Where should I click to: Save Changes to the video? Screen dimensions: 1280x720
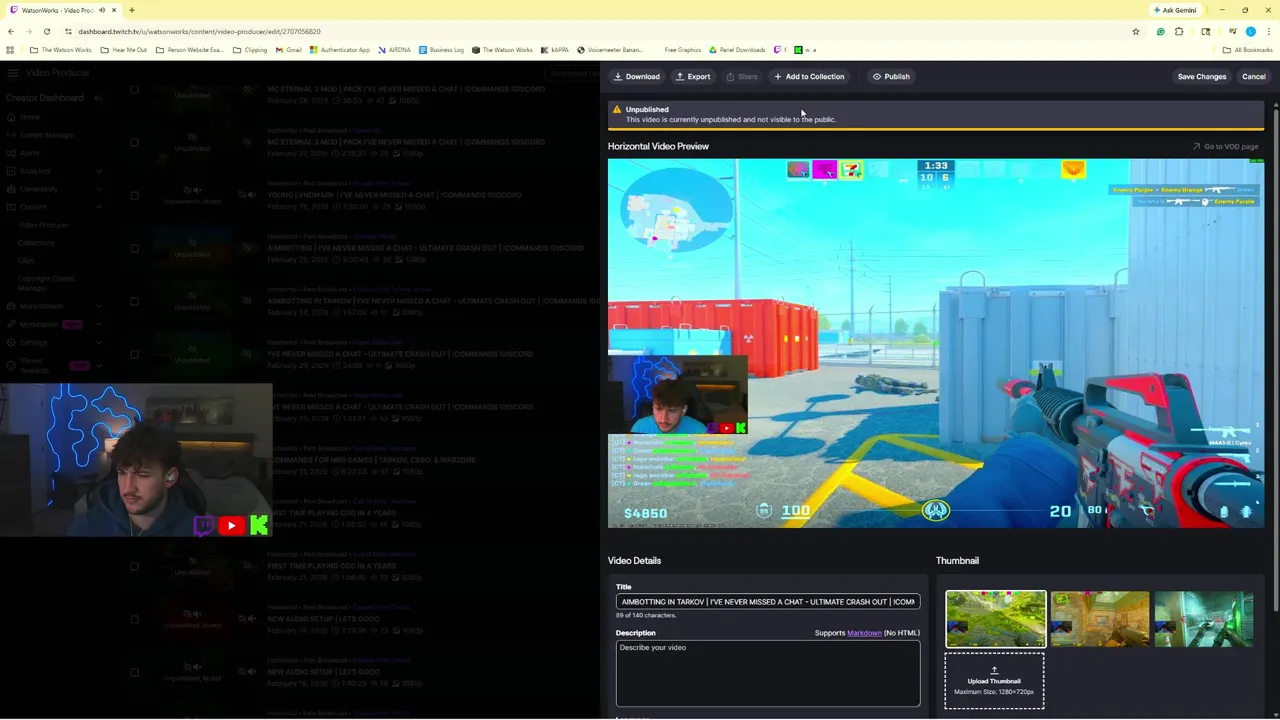[x=1201, y=76]
